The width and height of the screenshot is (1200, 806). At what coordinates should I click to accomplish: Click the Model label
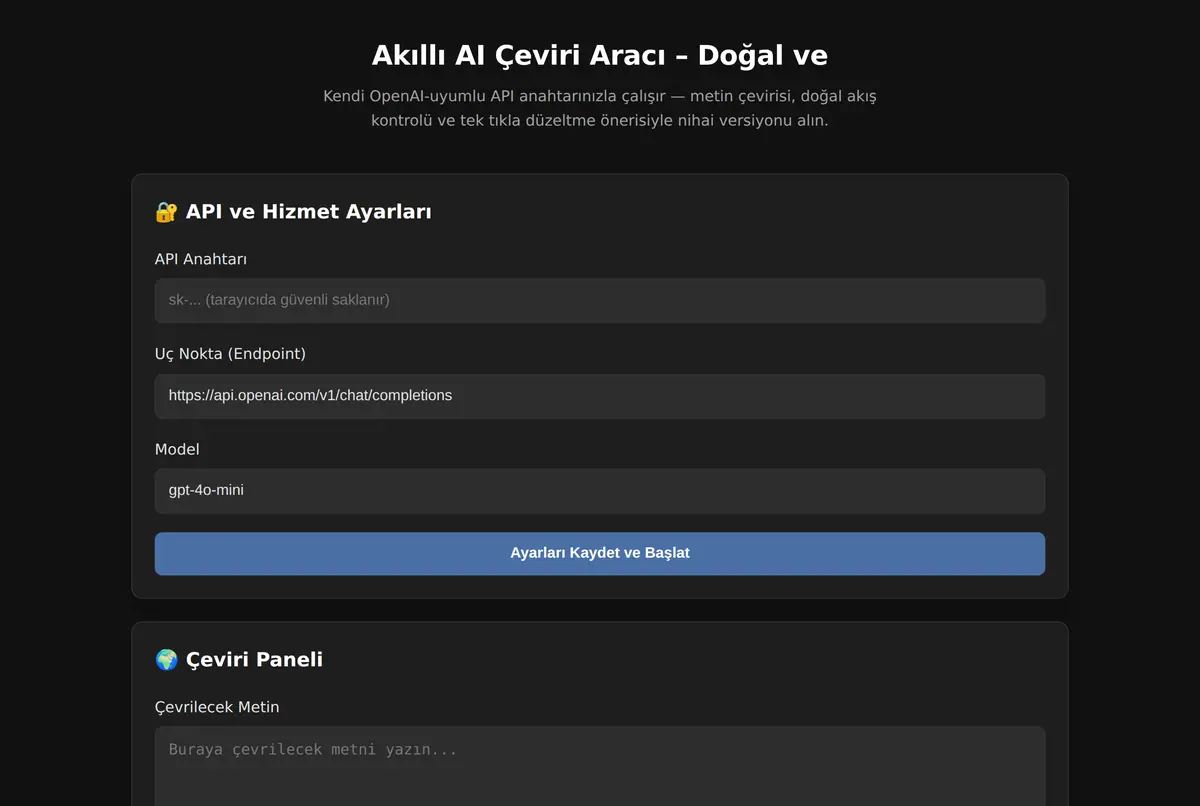177,450
